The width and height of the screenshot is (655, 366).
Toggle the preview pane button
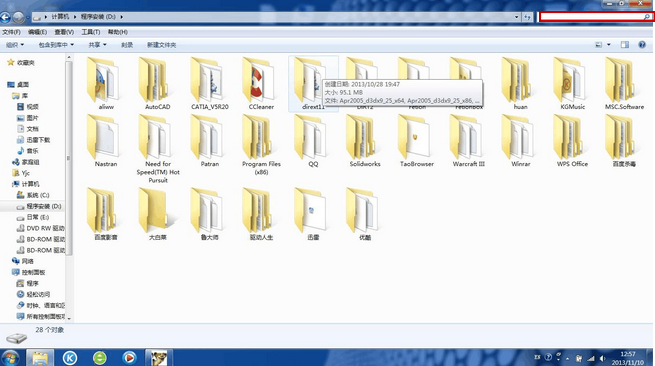pos(625,45)
